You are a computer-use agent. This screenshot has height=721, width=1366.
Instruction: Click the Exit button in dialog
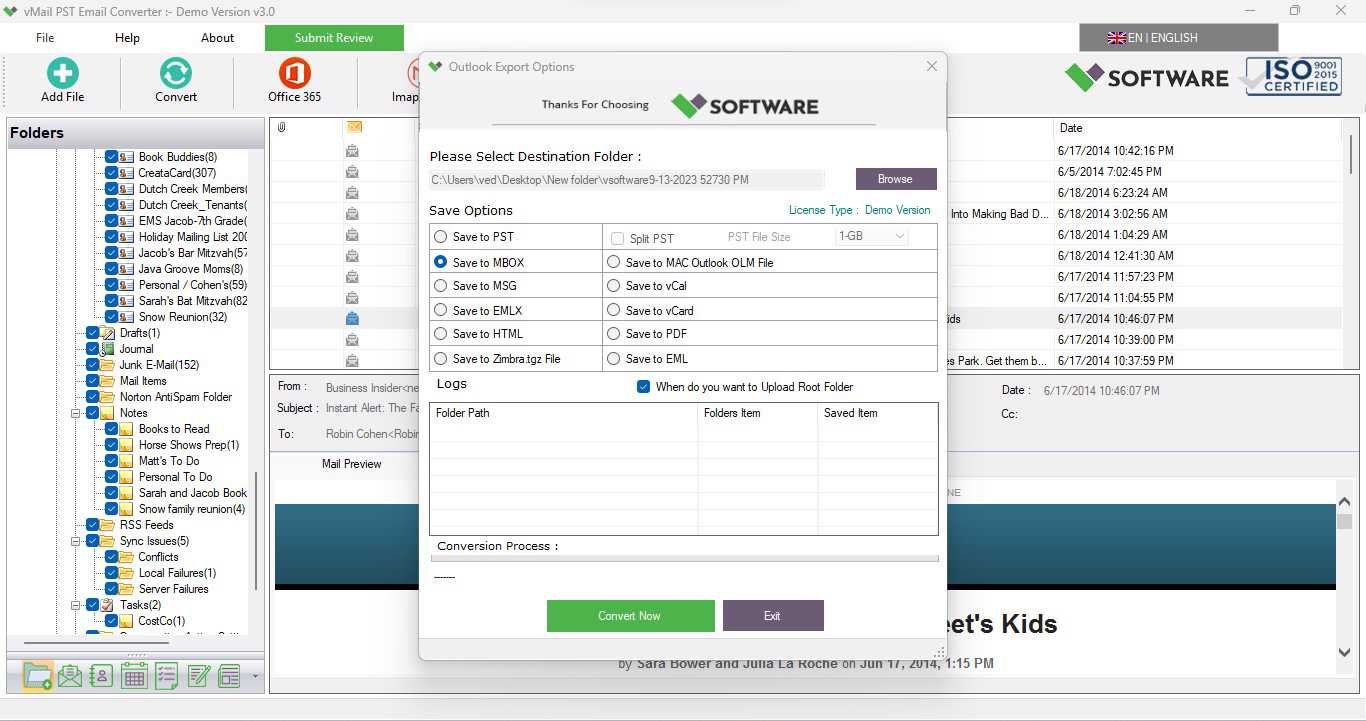(773, 616)
